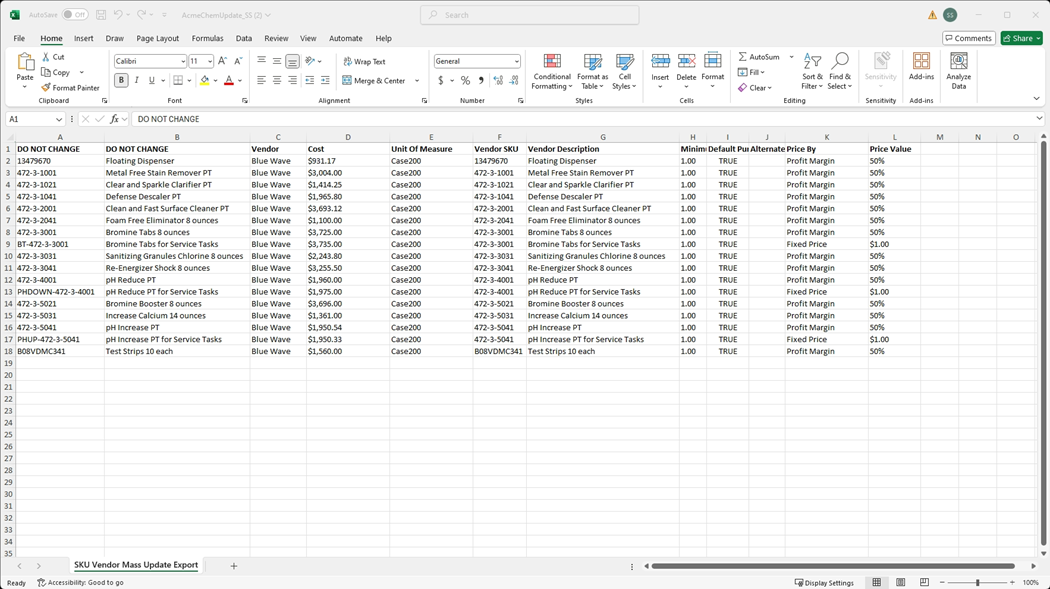Image resolution: width=1050 pixels, height=589 pixels.
Task: Apply Percent Style format
Action: (465, 80)
